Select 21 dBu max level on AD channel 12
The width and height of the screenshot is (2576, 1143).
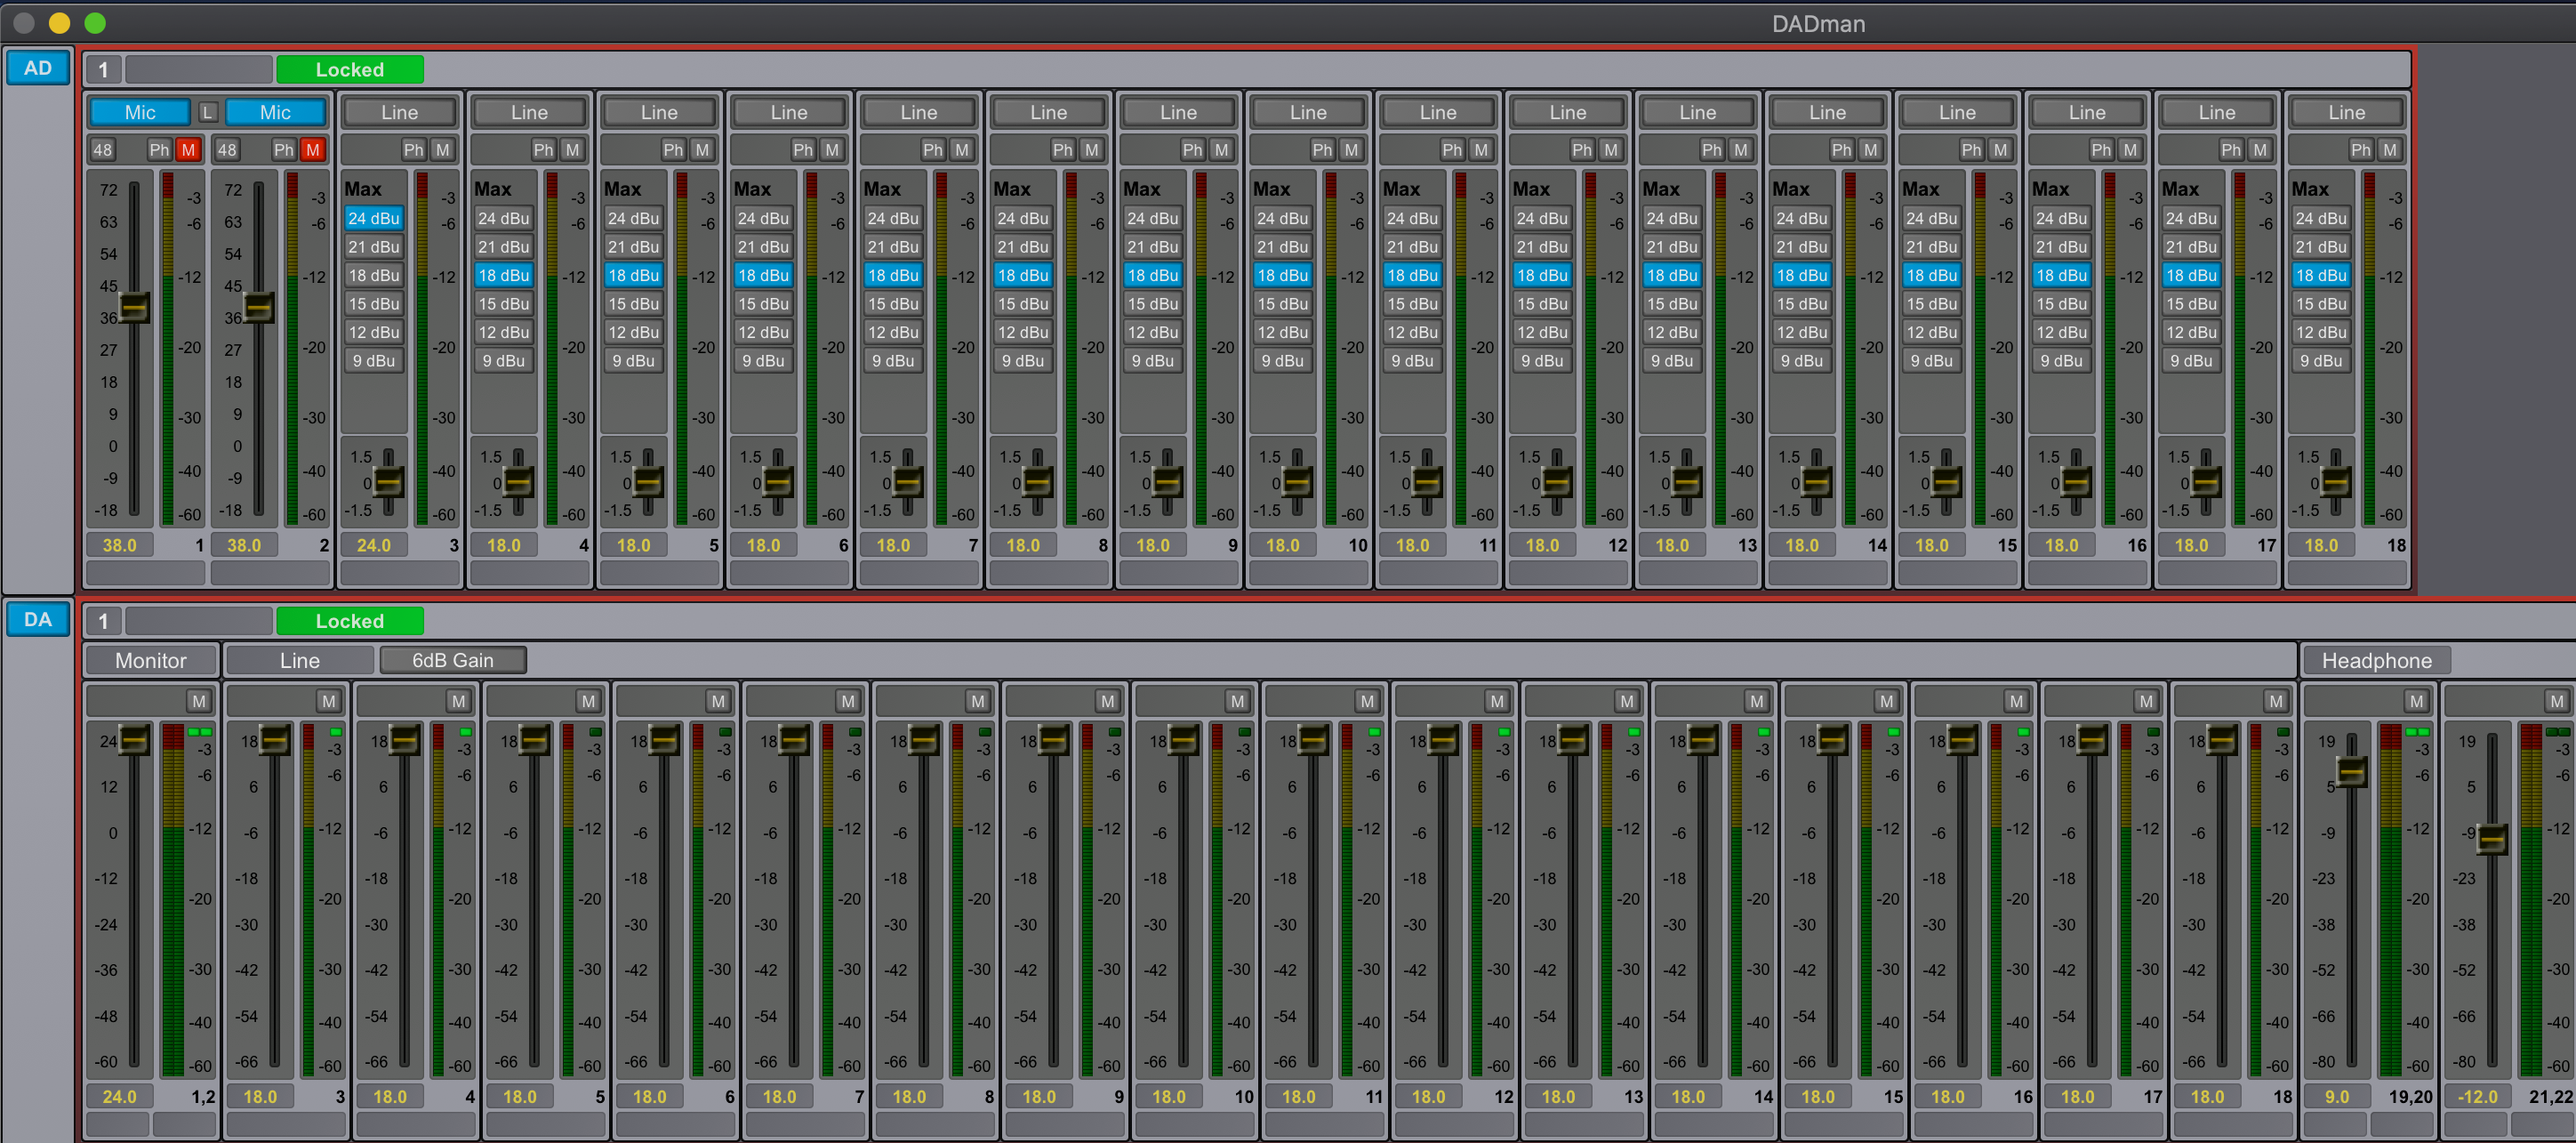coord(1542,247)
